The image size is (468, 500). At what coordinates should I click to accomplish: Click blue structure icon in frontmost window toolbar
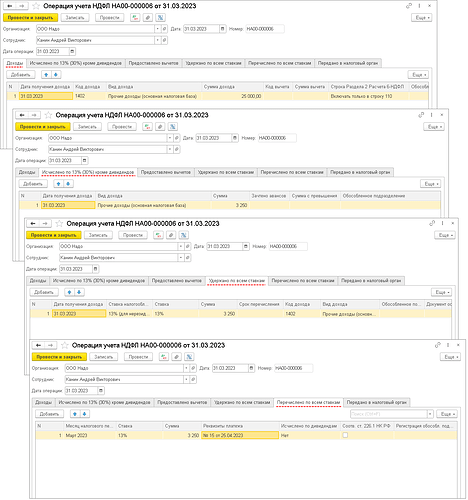coord(189,357)
